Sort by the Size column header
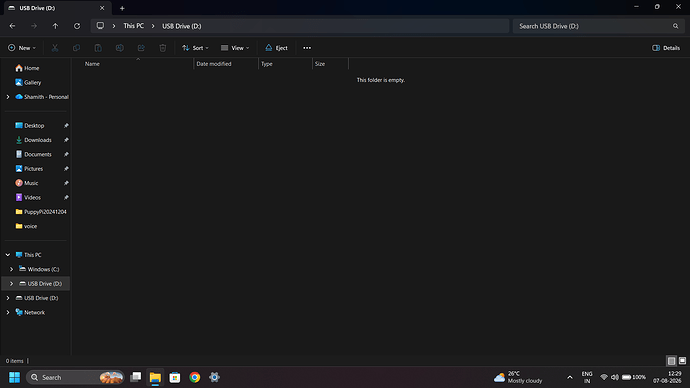690x388 pixels. coord(330,64)
